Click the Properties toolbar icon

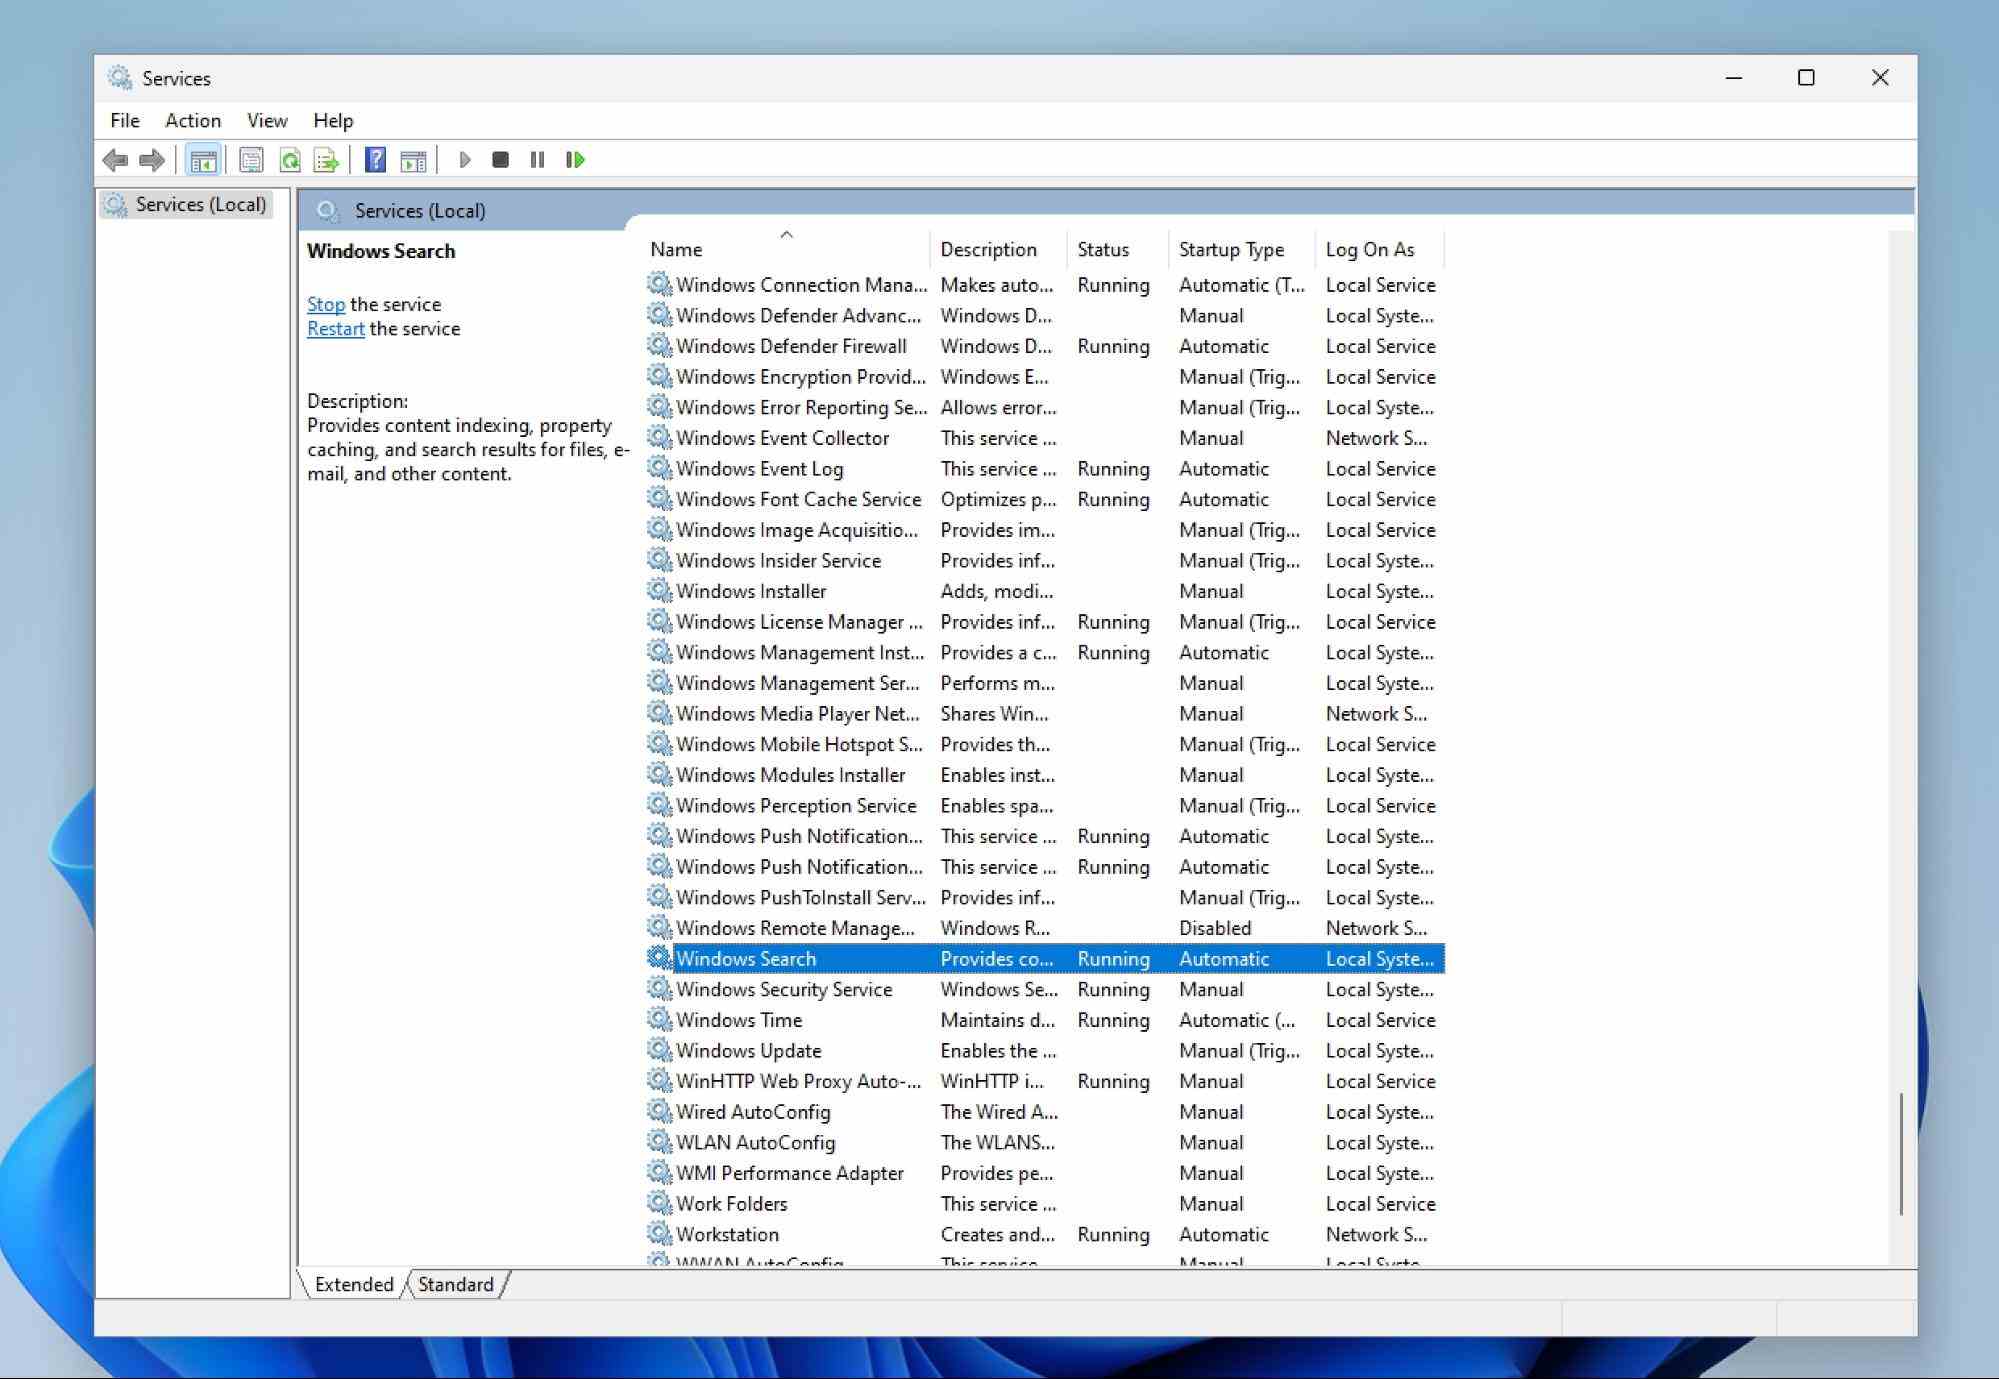pos(248,159)
